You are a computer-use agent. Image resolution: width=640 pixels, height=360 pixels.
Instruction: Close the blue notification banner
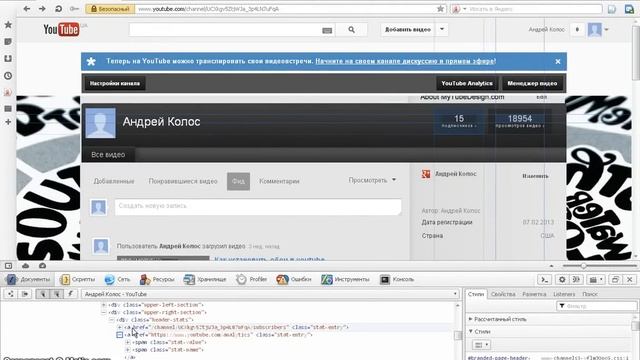click(558, 62)
